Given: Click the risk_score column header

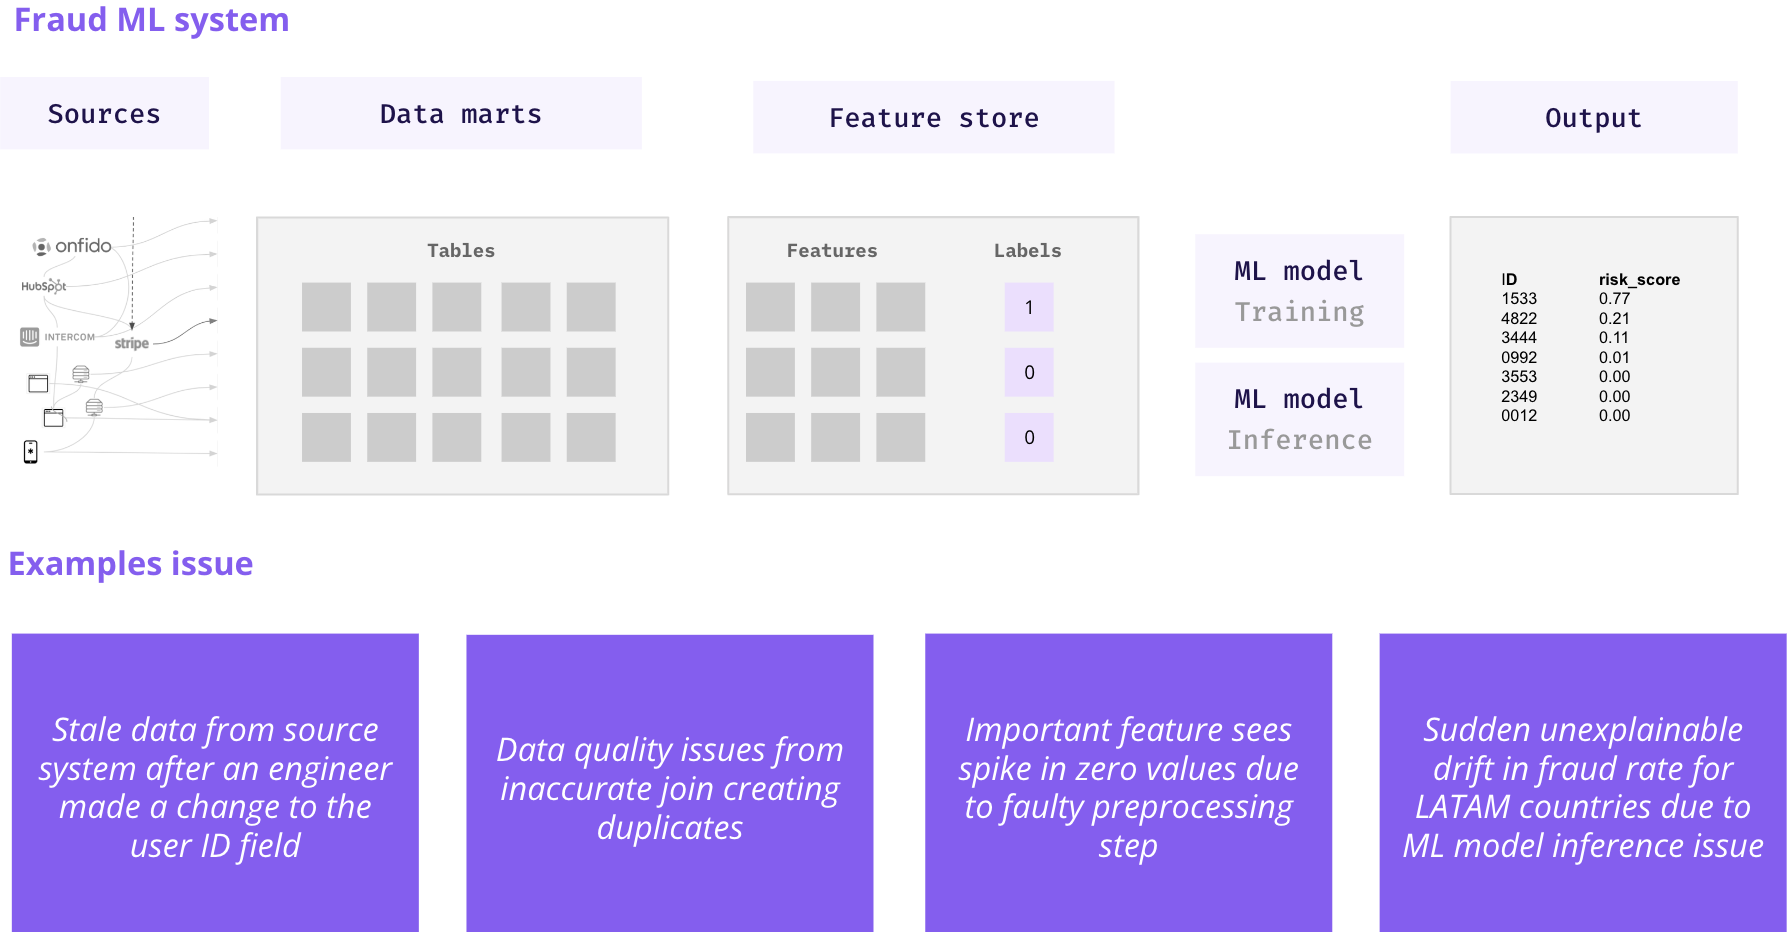Looking at the screenshot, I should (1639, 280).
